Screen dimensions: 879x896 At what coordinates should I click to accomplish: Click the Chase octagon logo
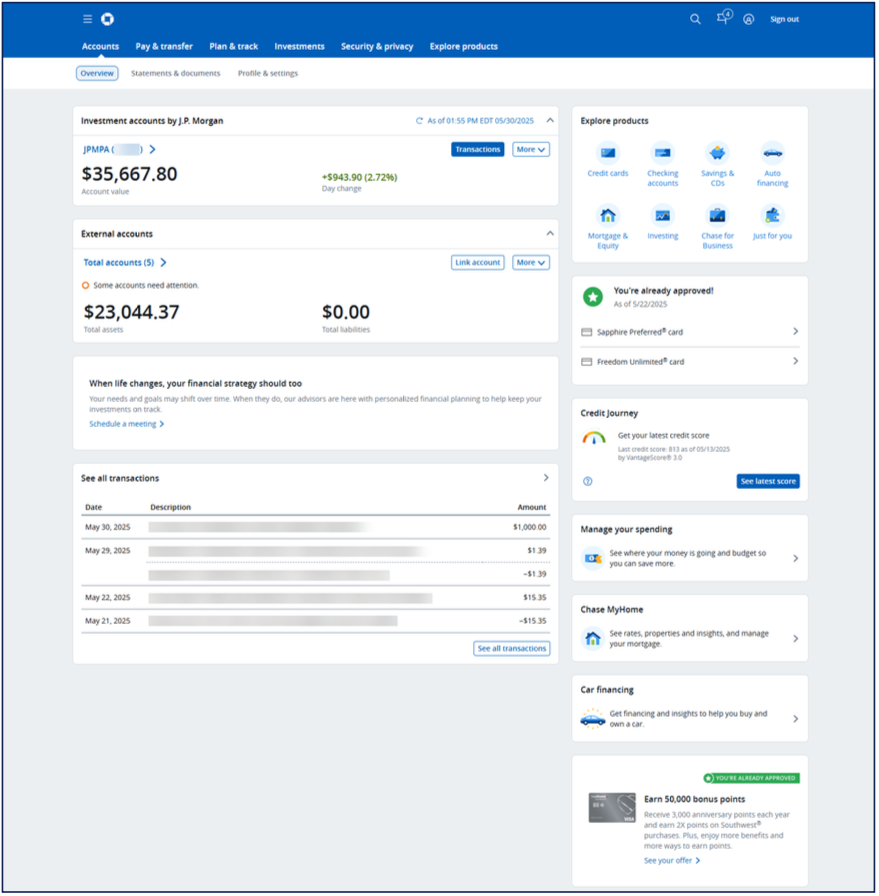point(107,19)
